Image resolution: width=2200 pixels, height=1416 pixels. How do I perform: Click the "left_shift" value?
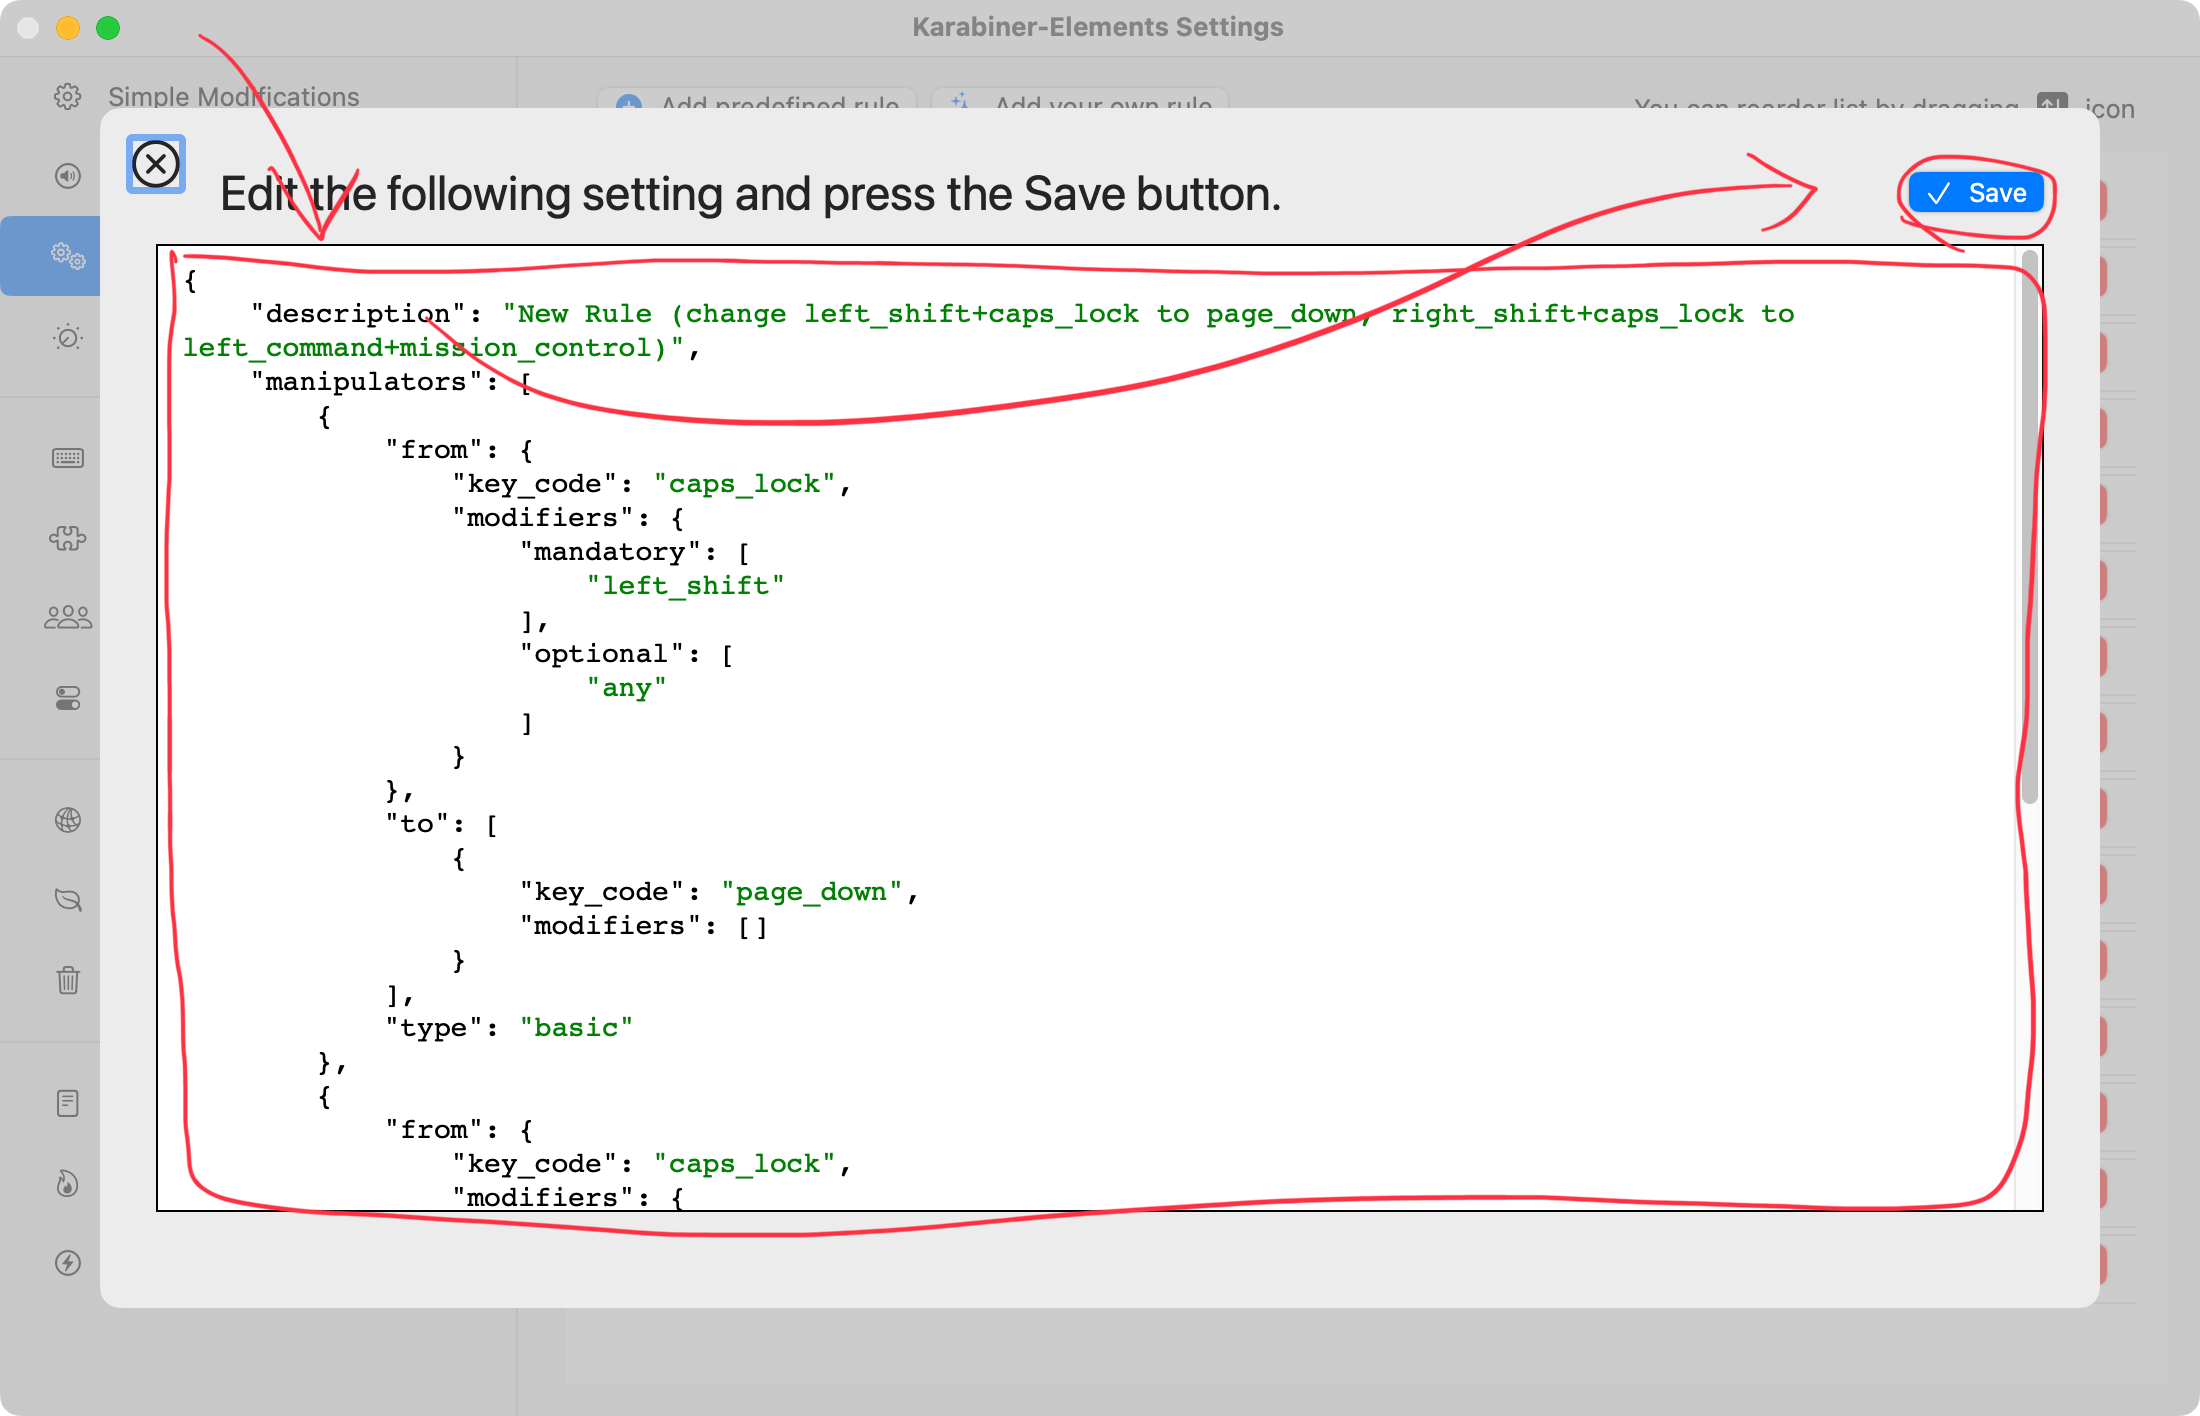click(685, 586)
